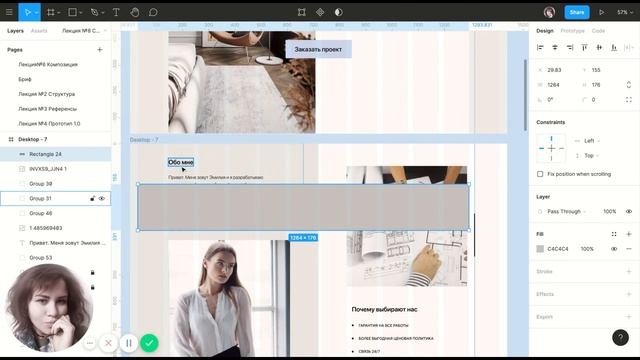The width and height of the screenshot is (640, 360).
Task: Select the Comment tool
Action: tap(153, 12)
